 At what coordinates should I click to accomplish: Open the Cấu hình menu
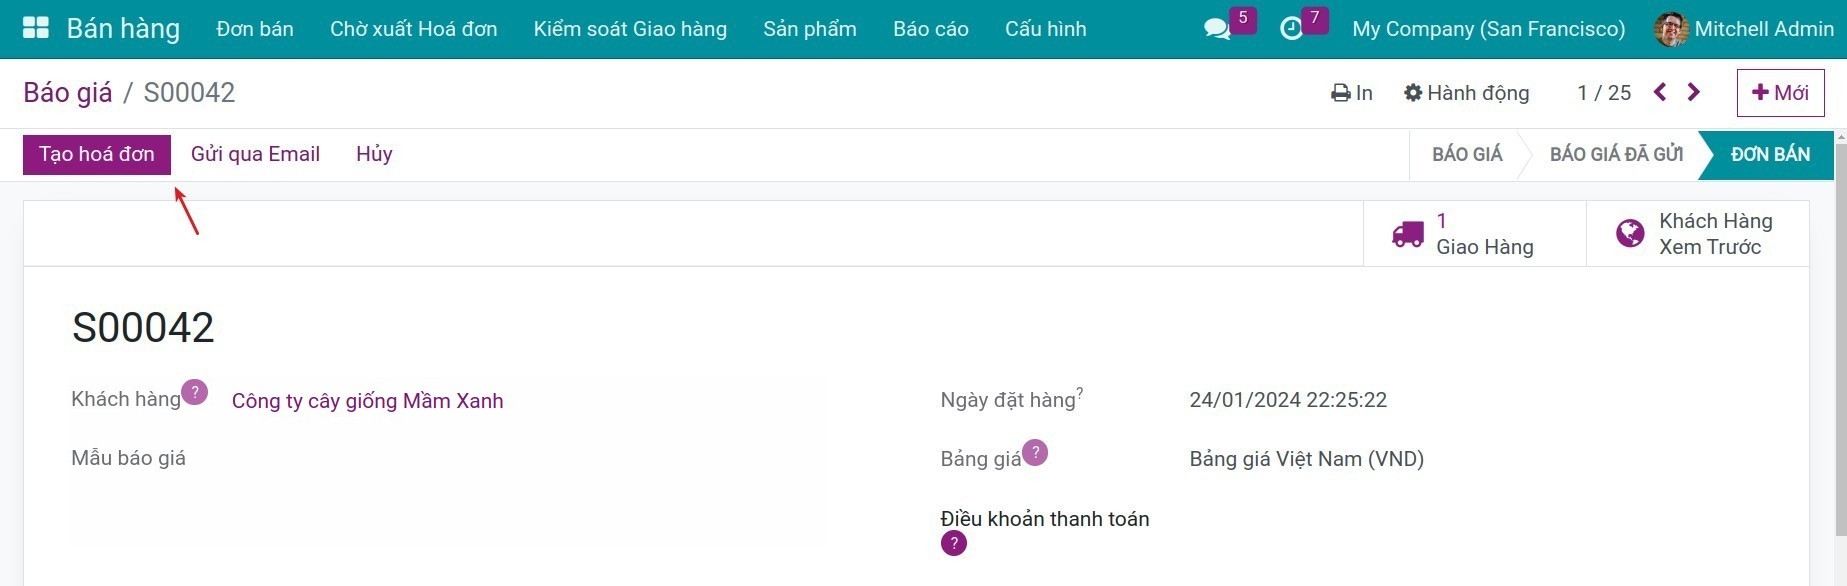pos(1046,29)
